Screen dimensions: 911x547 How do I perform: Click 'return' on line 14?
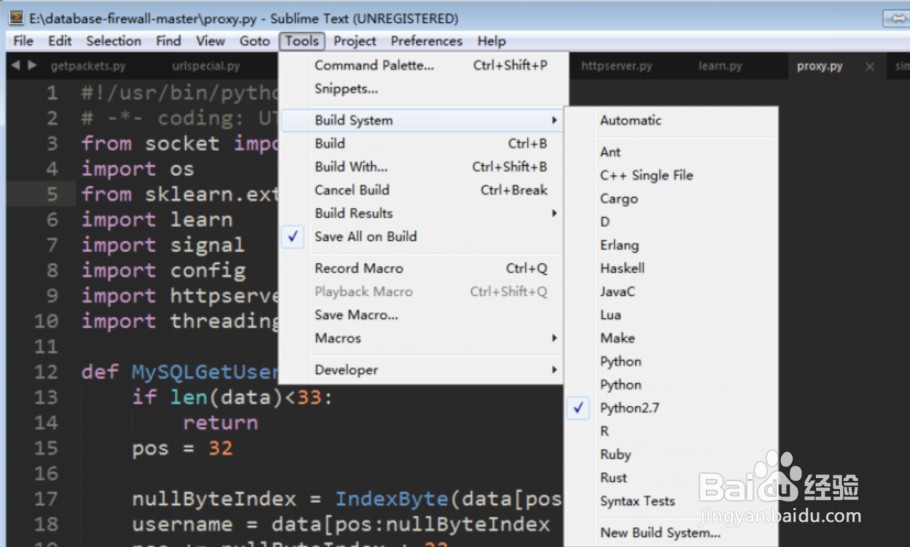220,423
